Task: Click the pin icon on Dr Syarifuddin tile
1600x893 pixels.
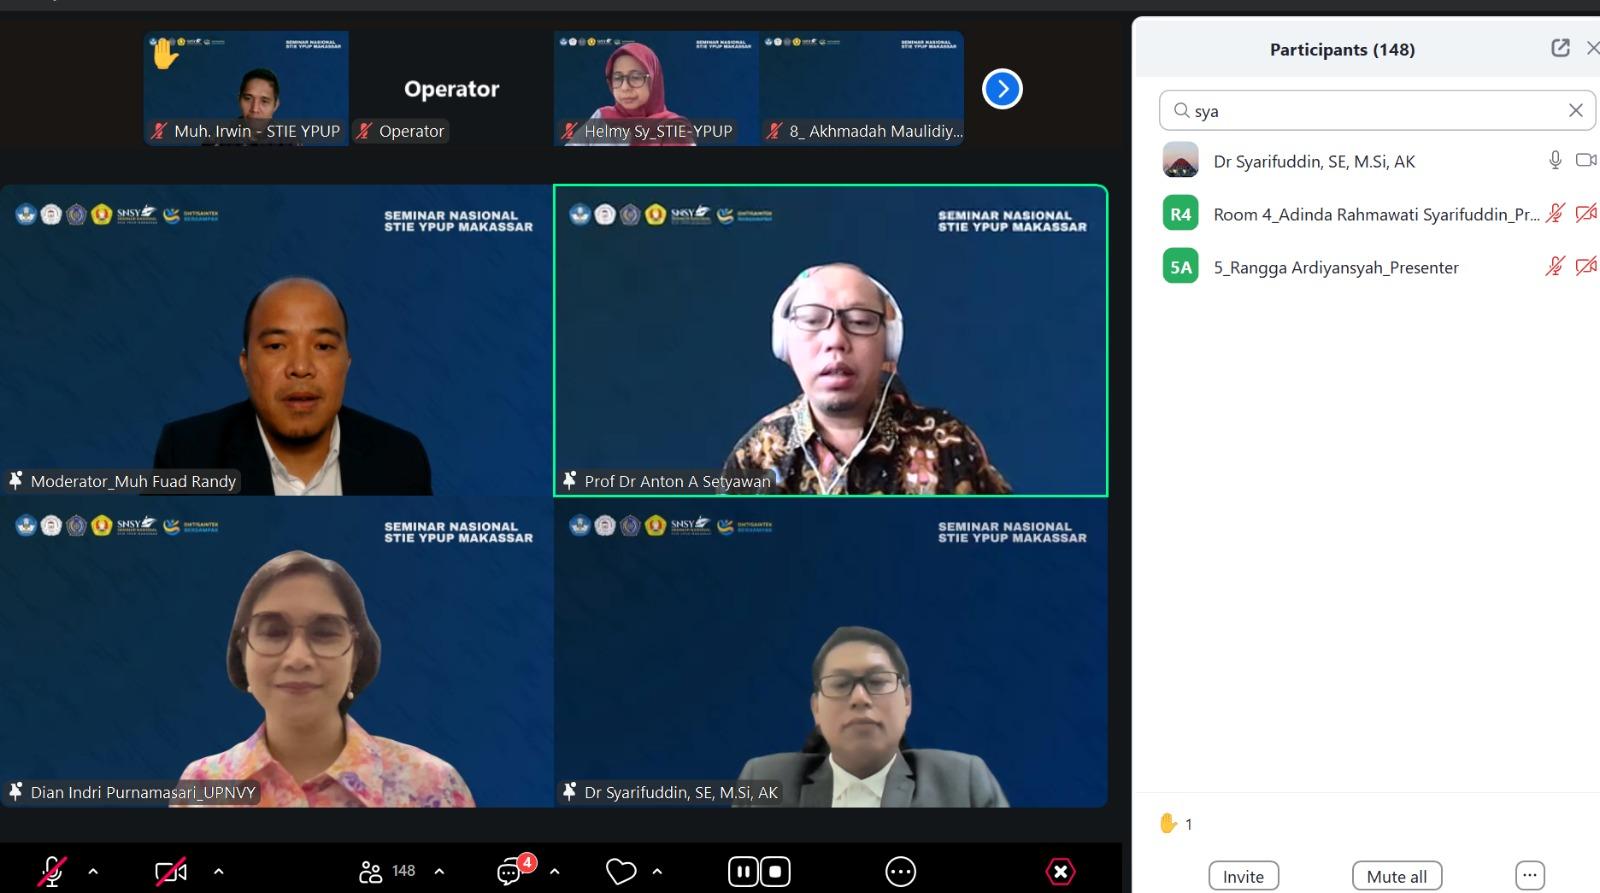Action: [x=570, y=791]
